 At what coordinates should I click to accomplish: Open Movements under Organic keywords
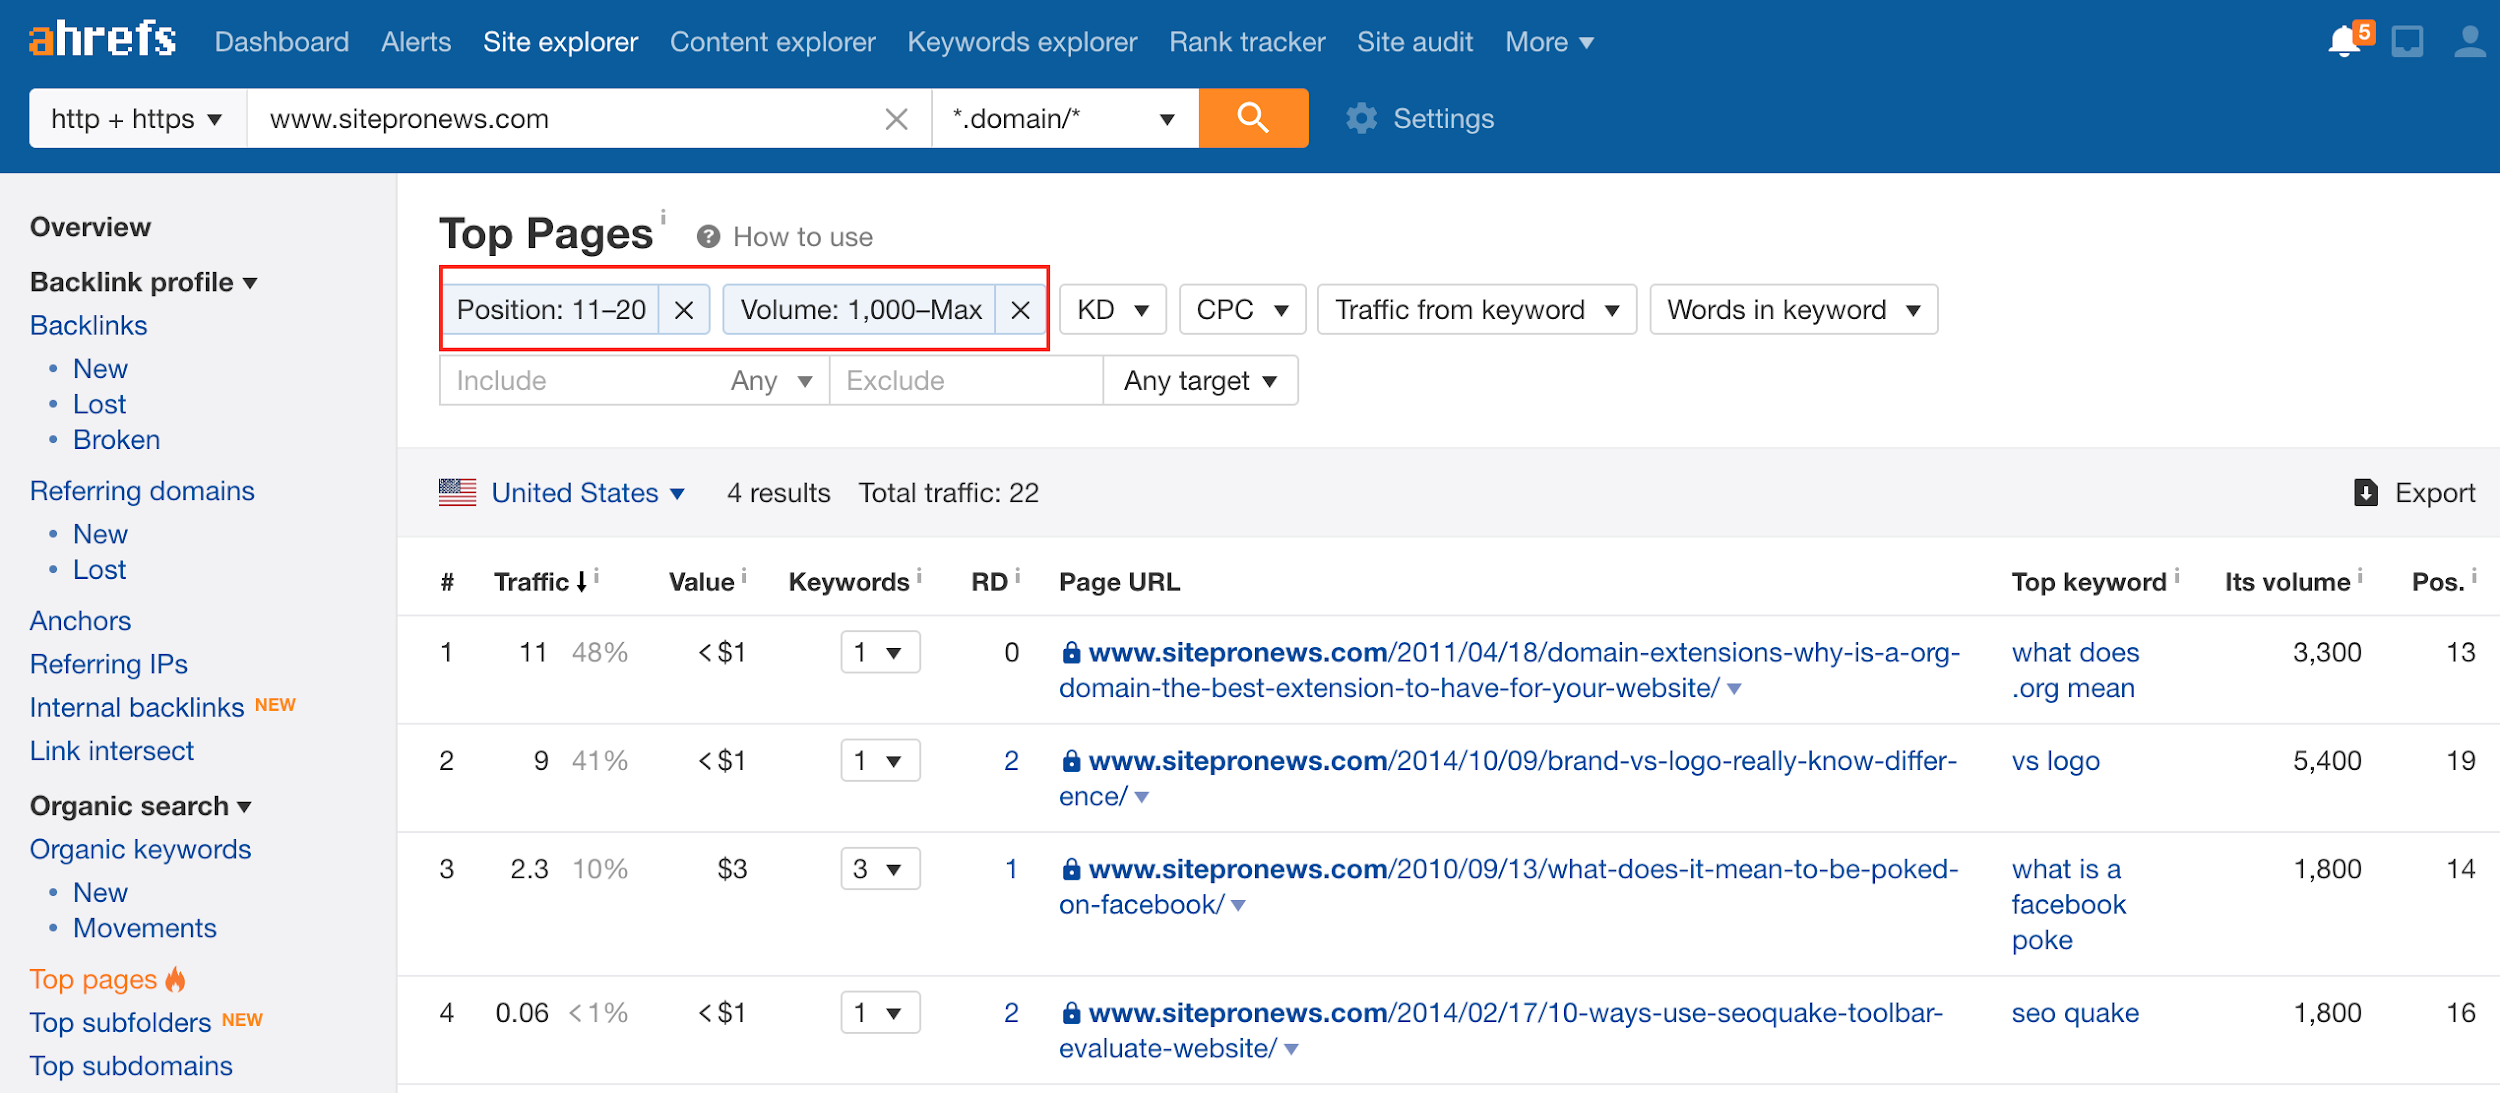(x=144, y=928)
